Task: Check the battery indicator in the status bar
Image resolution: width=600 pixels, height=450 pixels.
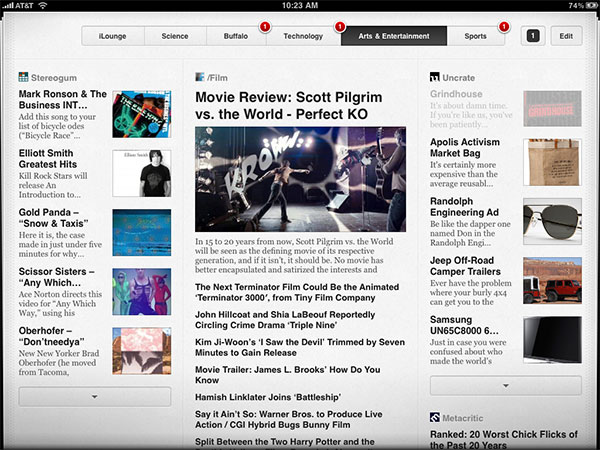Action: [x=592, y=5]
